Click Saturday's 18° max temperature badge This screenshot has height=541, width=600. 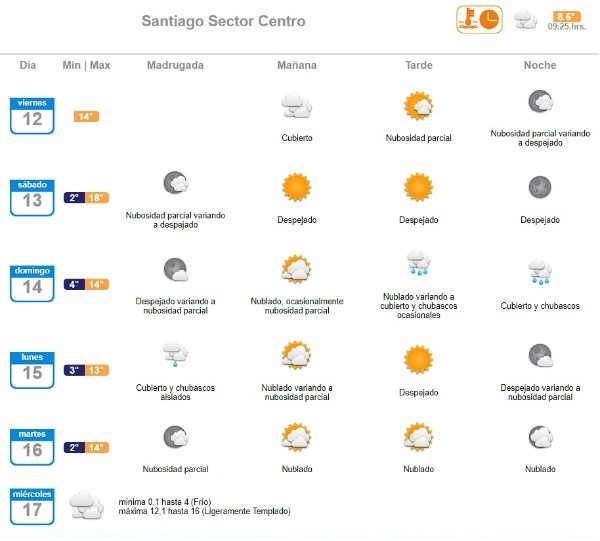98,198
